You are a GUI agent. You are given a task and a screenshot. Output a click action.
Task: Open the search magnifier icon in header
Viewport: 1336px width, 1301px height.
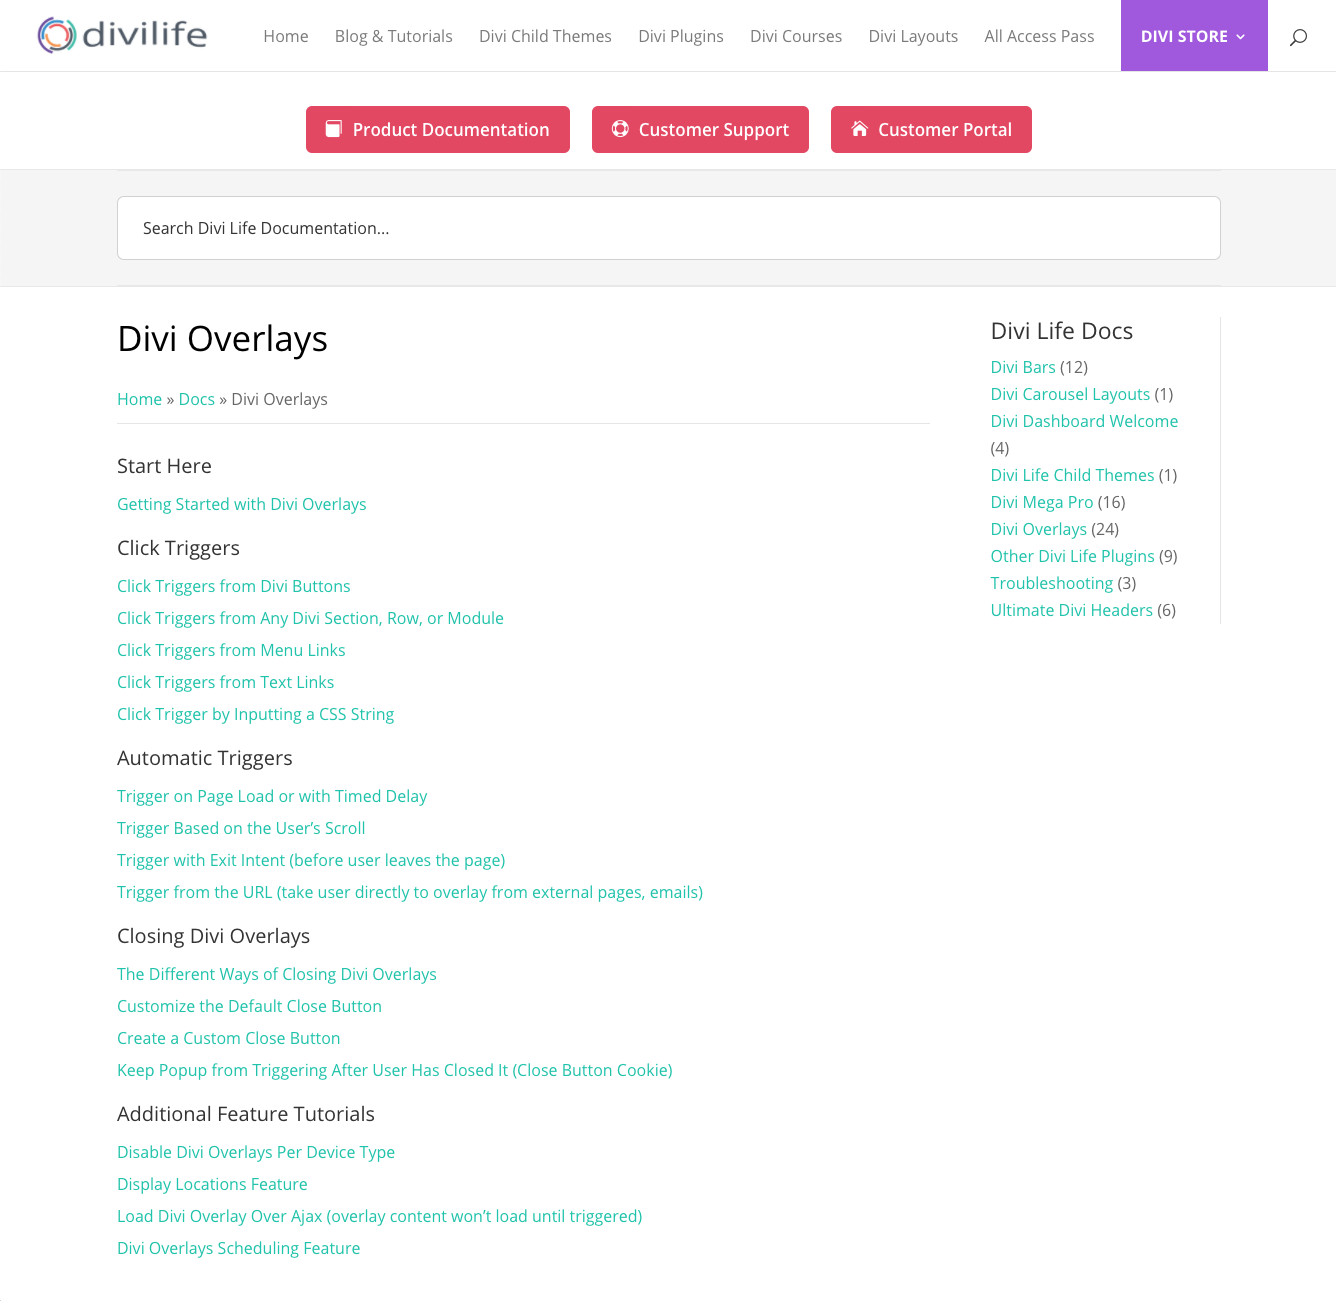point(1298,37)
